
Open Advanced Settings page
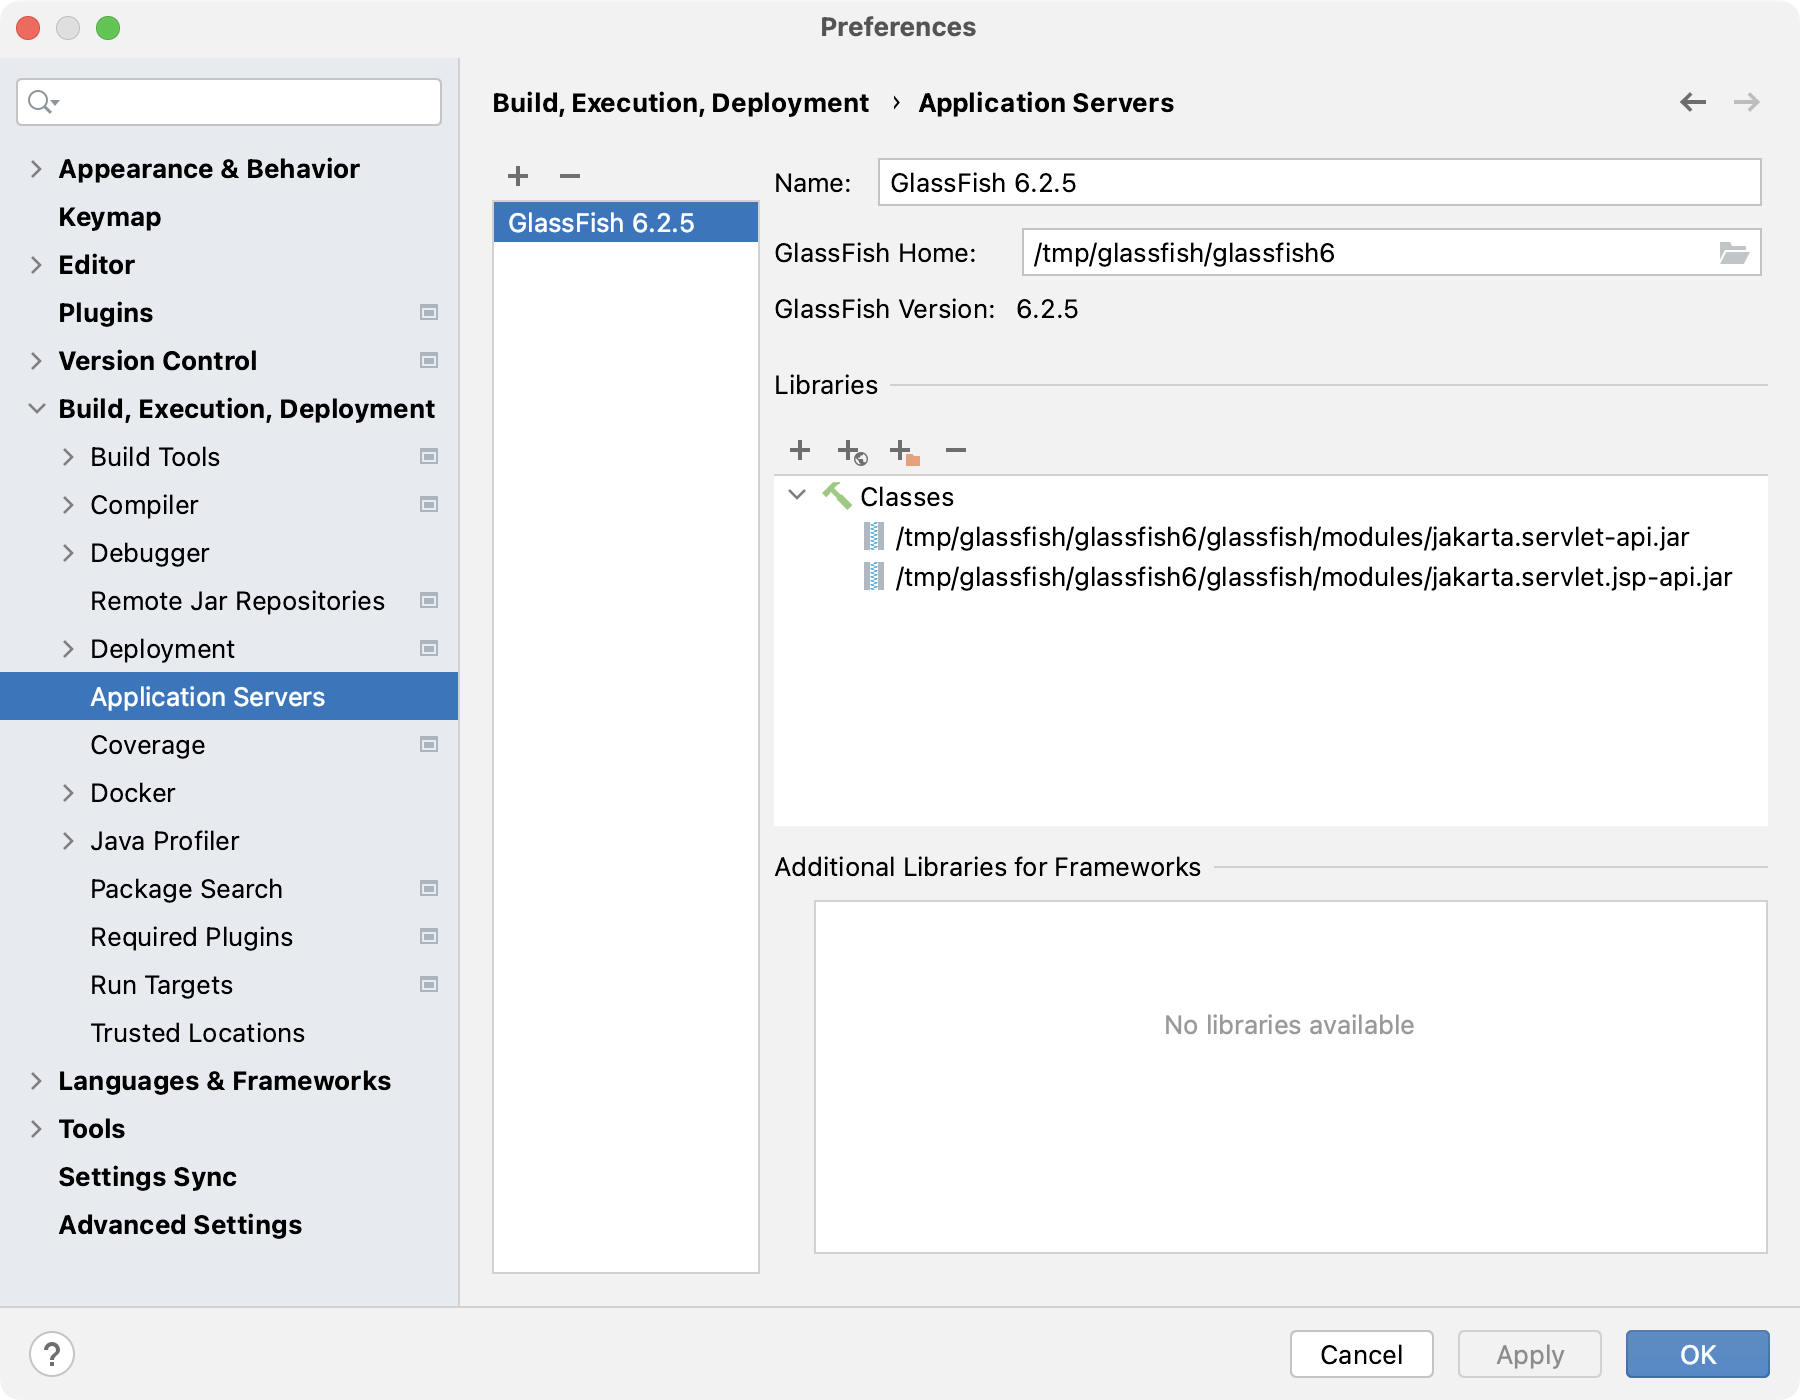coord(180,1225)
